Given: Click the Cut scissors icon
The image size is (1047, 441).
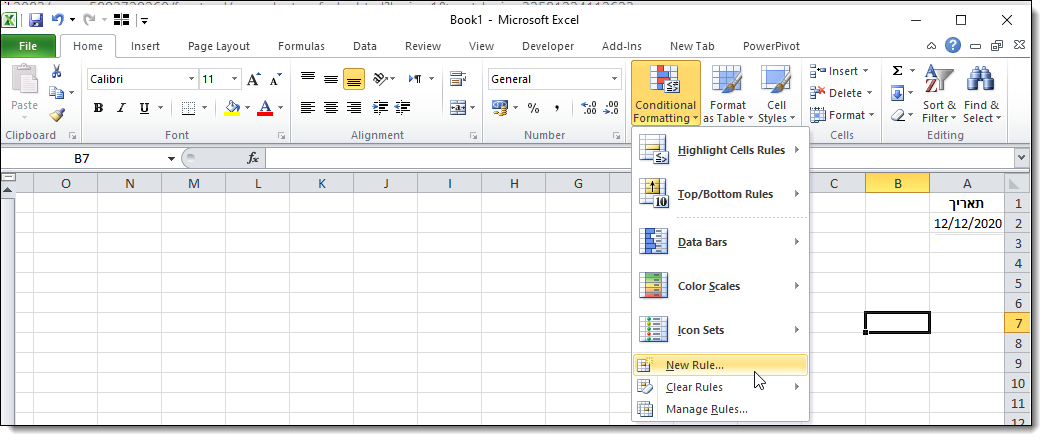Looking at the screenshot, I should pos(57,71).
